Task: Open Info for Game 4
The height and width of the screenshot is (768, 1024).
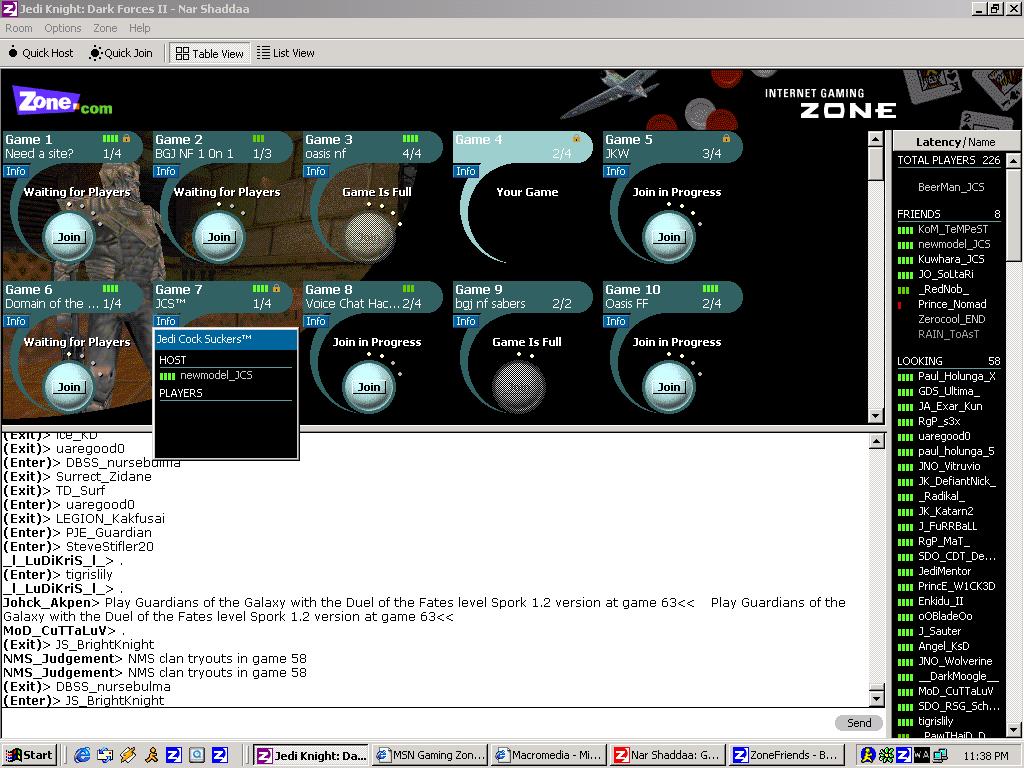Action: tap(466, 171)
